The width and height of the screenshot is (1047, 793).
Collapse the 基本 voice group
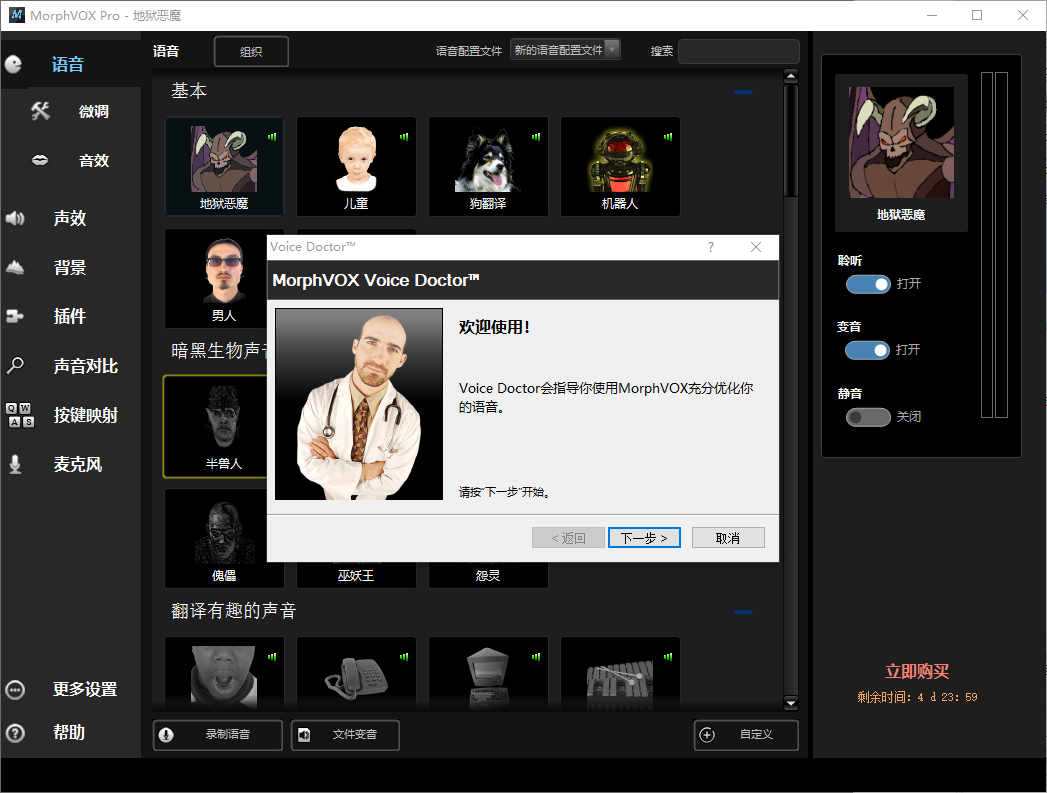[743, 92]
